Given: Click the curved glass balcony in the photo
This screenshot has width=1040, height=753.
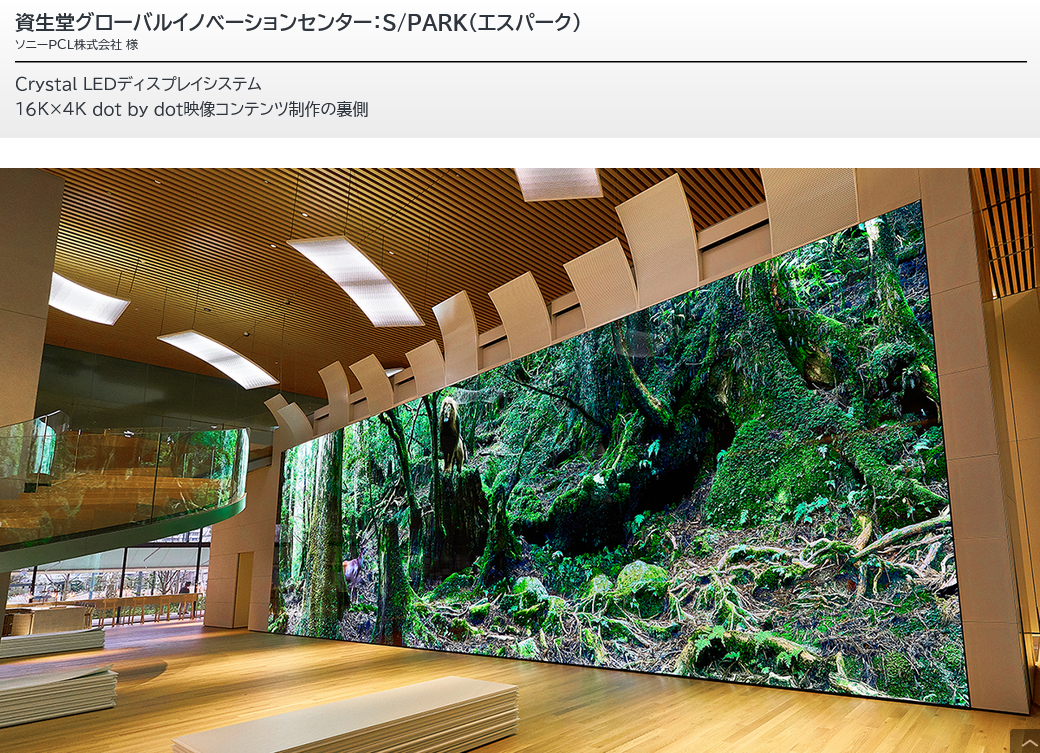Looking at the screenshot, I should coord(120,480).
